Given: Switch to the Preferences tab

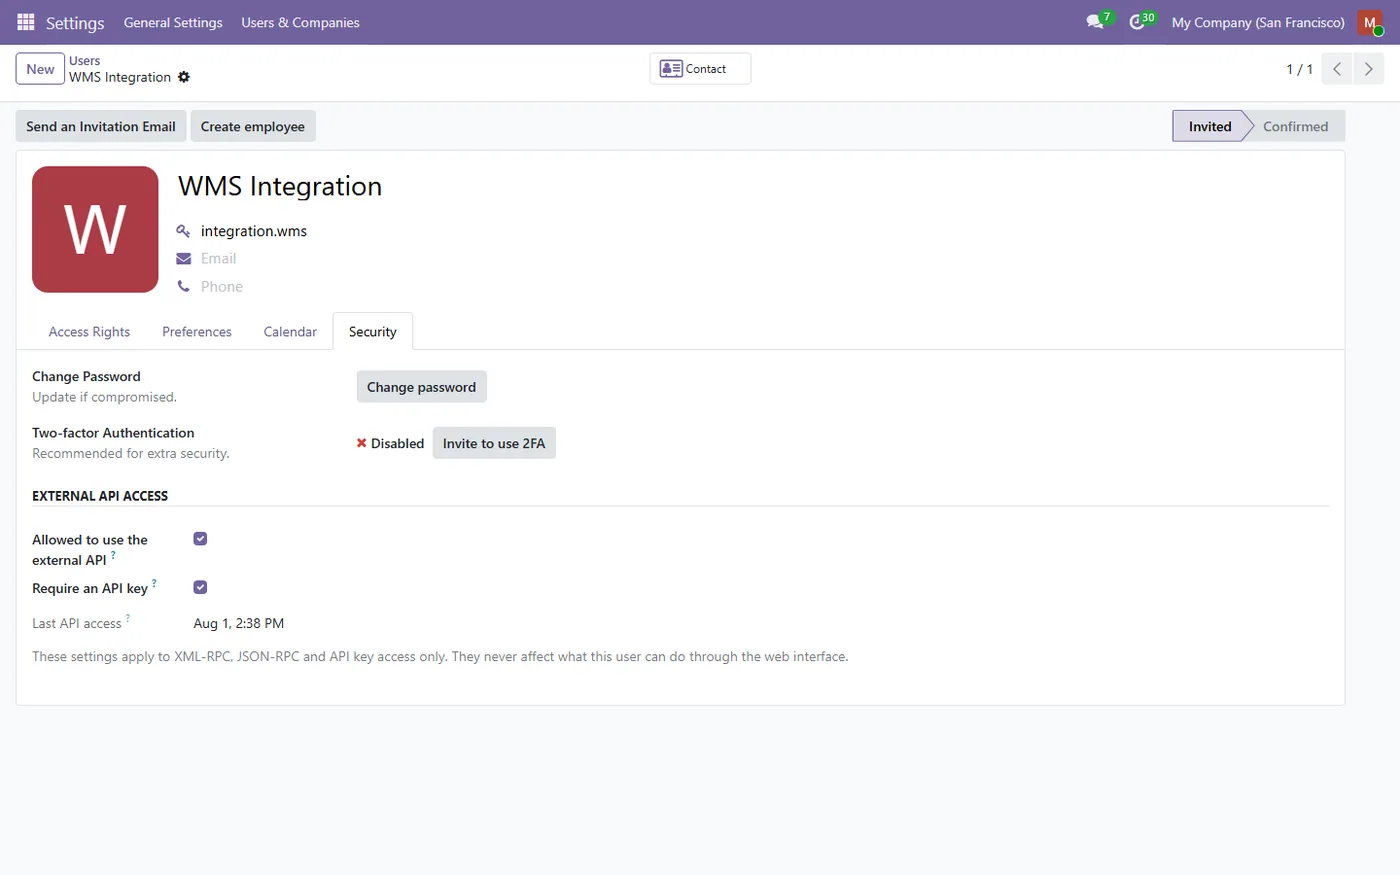Looking at the screenshot, I should coord(197,332).
